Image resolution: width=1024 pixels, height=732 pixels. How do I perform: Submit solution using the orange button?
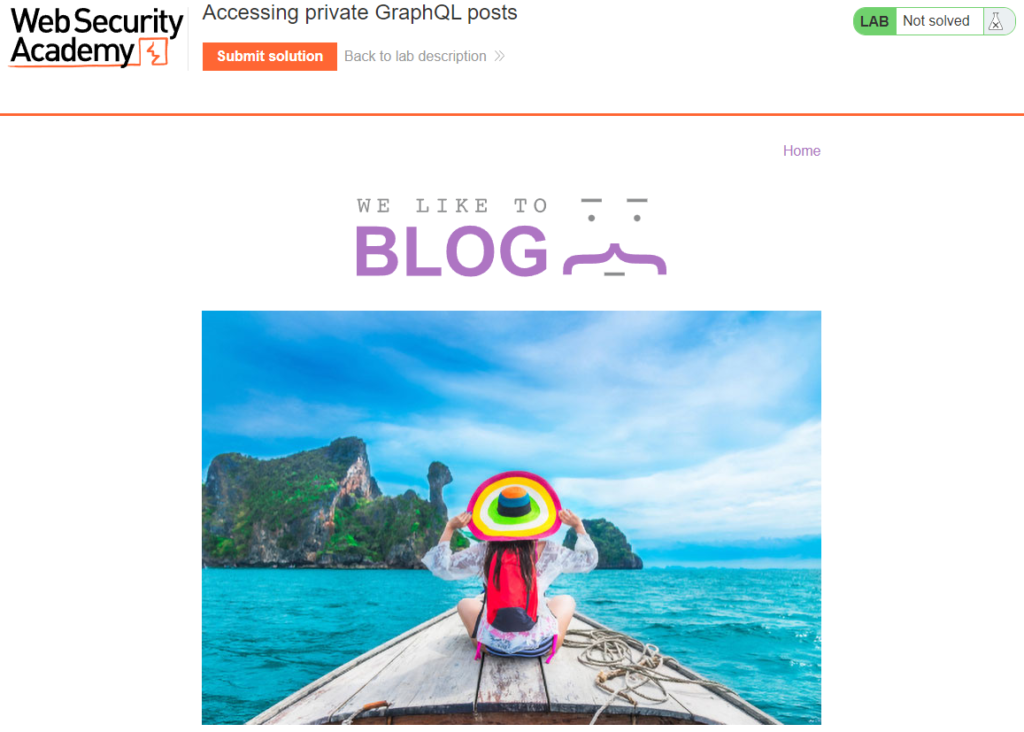pyautogui.click(x=270, y=56)
